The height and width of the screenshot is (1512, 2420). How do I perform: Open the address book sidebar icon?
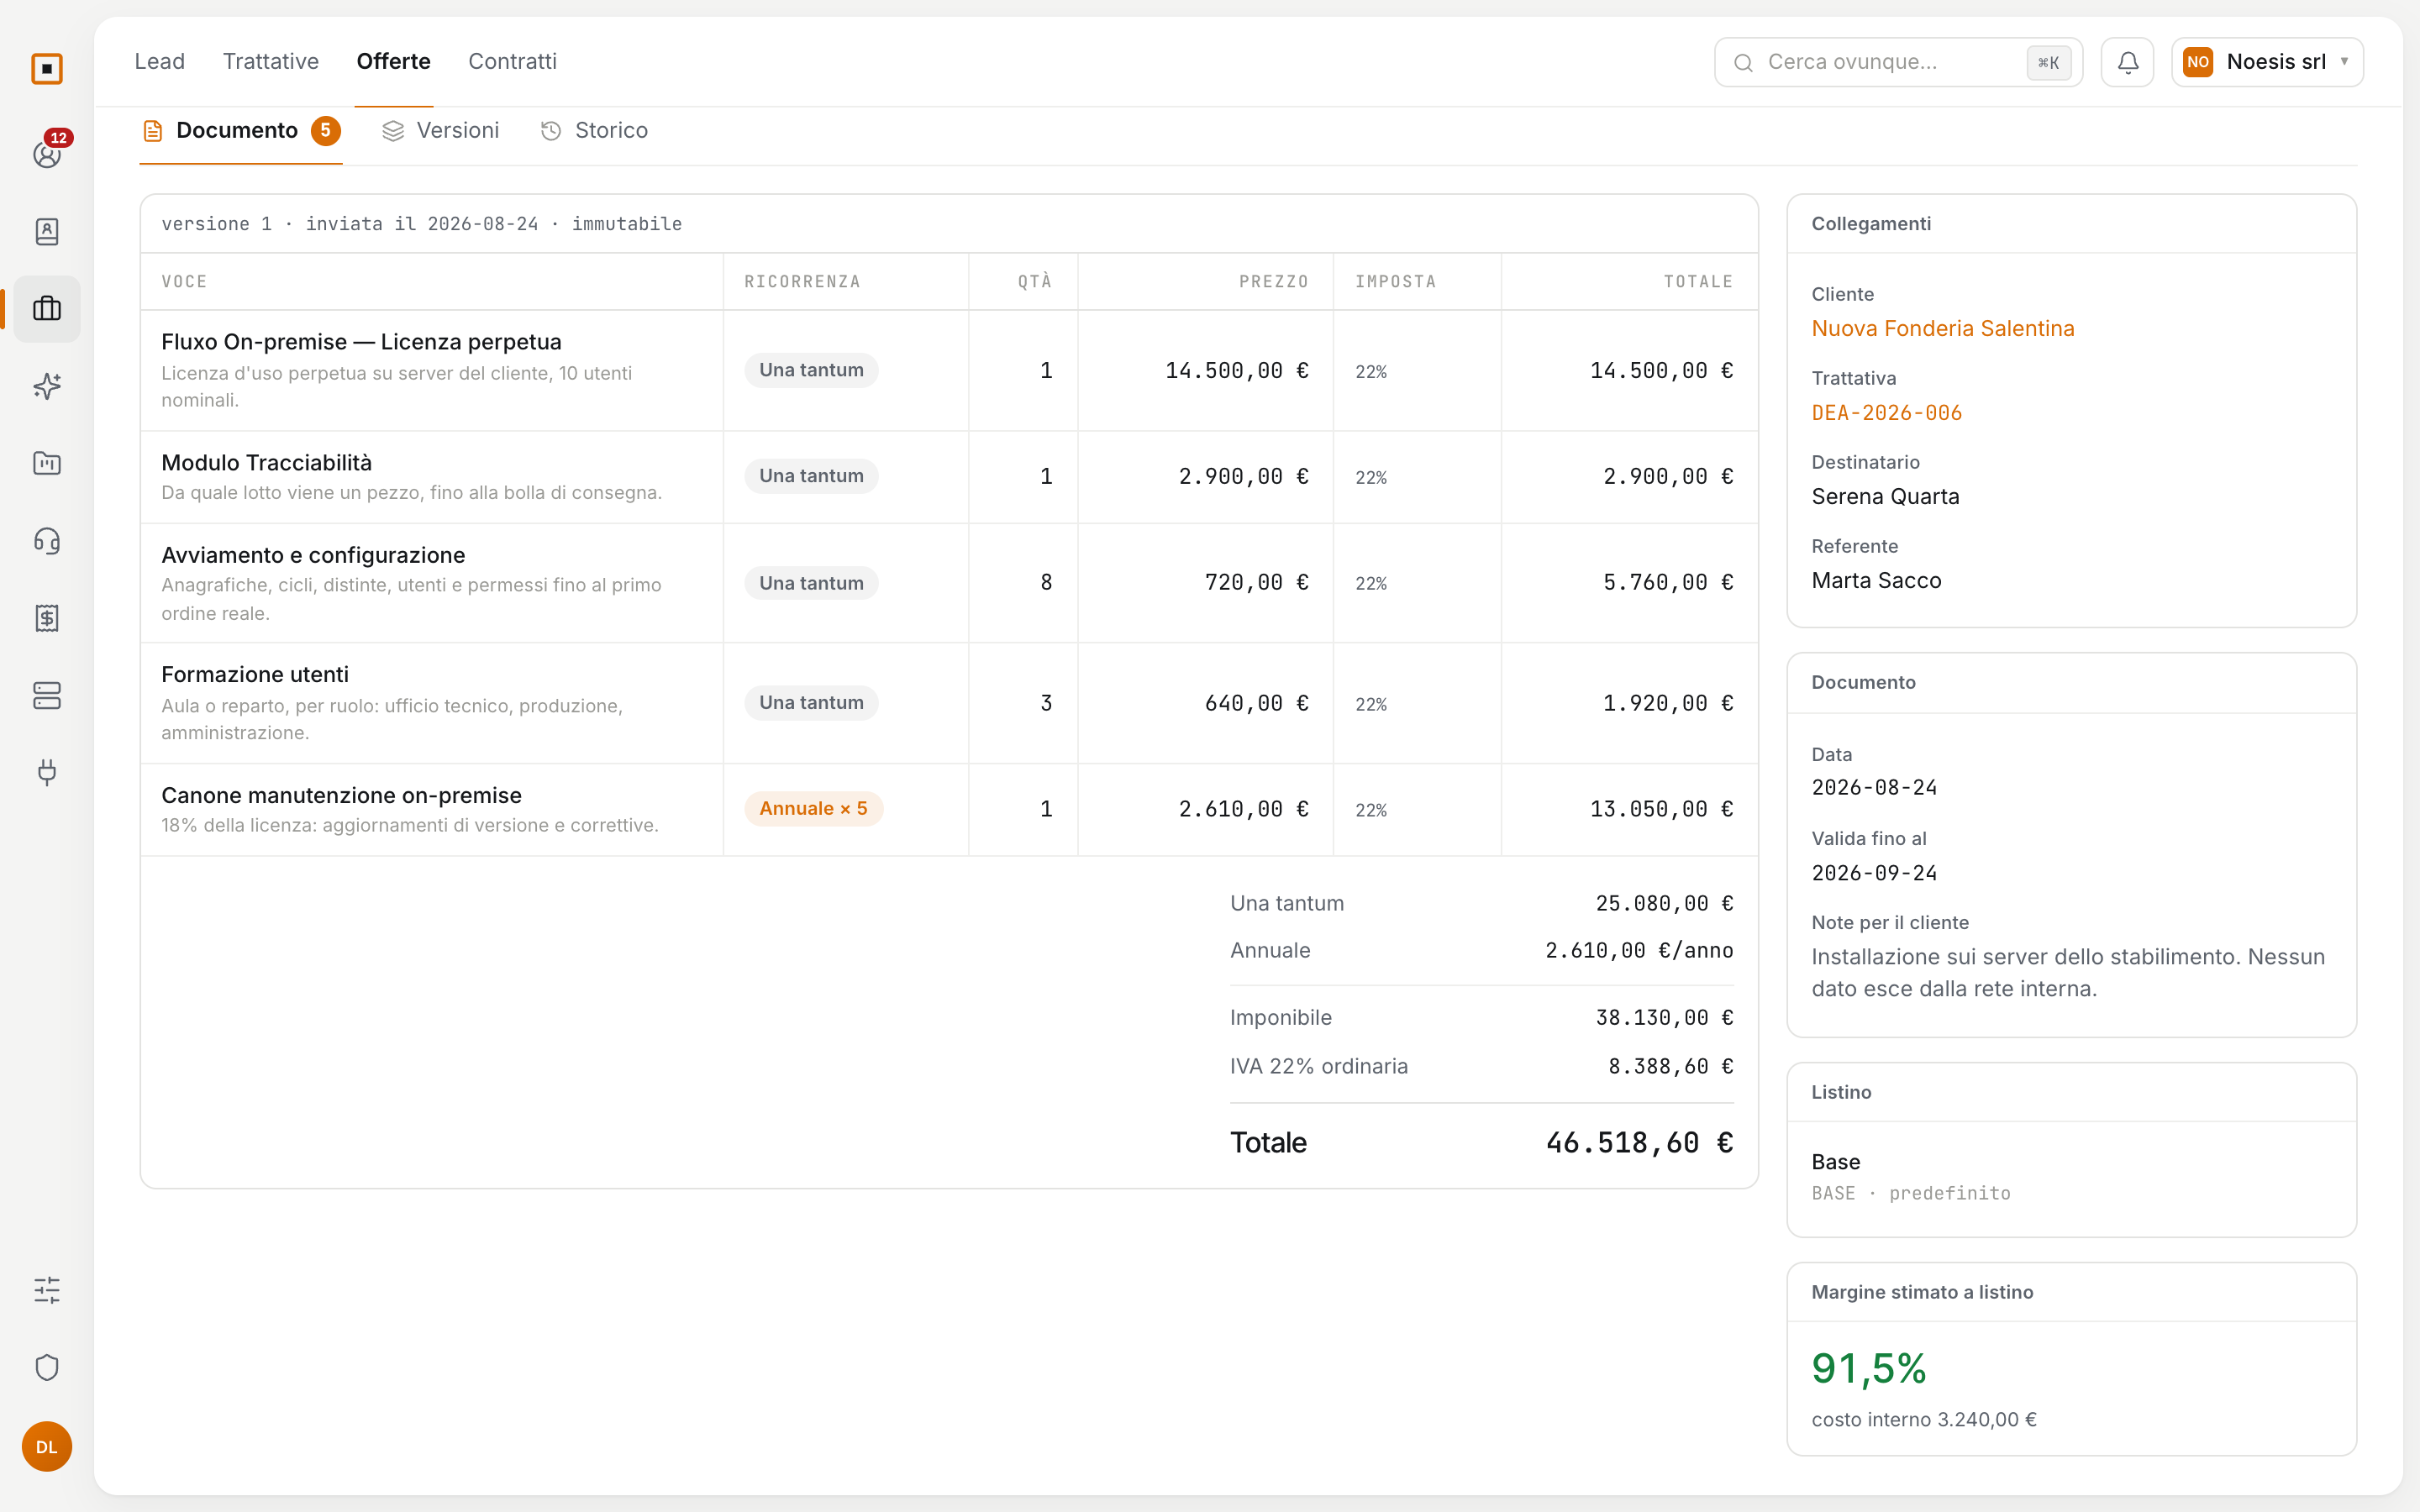pyautogui.click(x=47, y=232)
